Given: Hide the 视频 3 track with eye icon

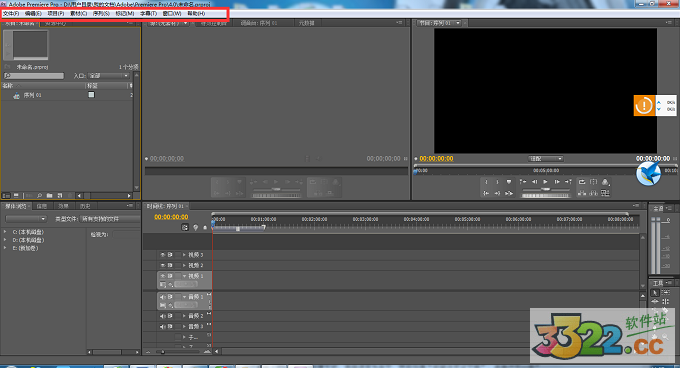Looking at the screenshot, I should click(x=163, y=255).
